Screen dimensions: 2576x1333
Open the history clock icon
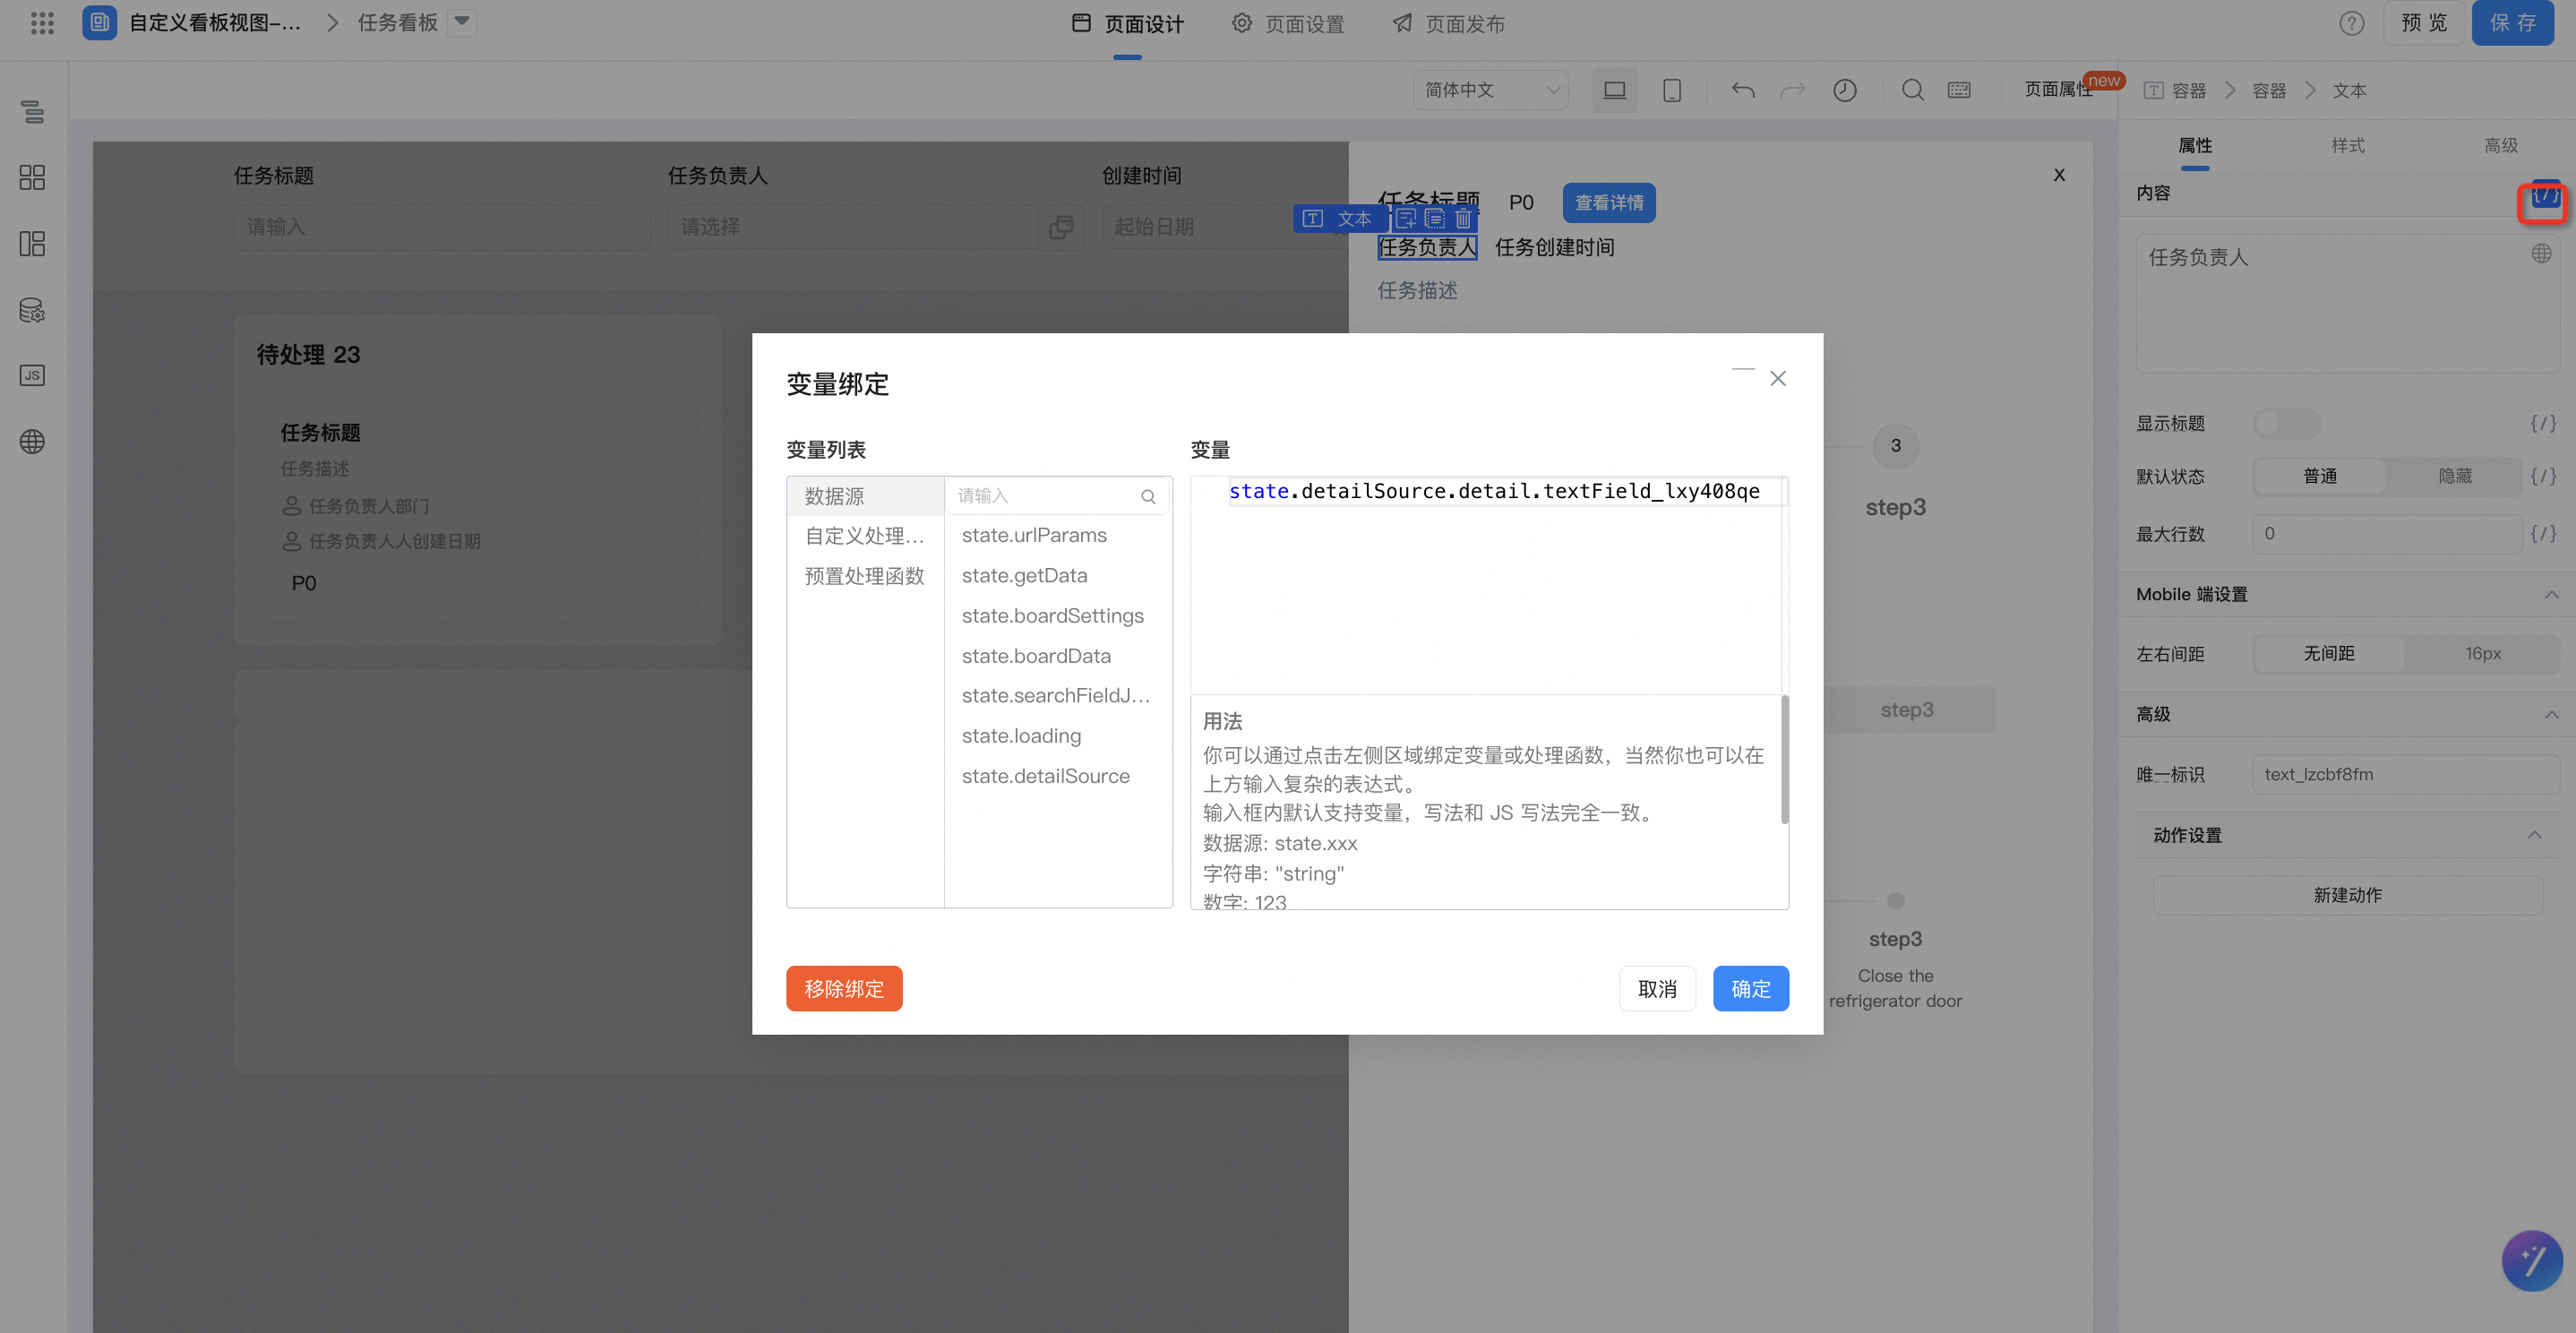(x=1845, y=91)
